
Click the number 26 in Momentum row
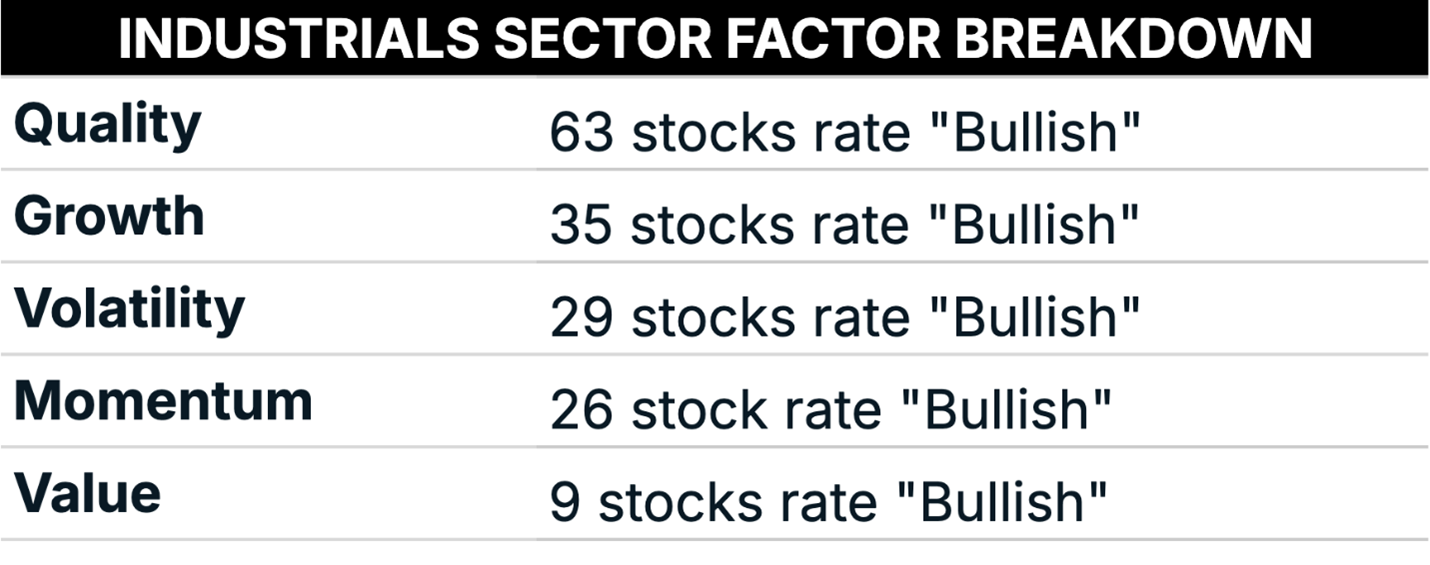581,410
